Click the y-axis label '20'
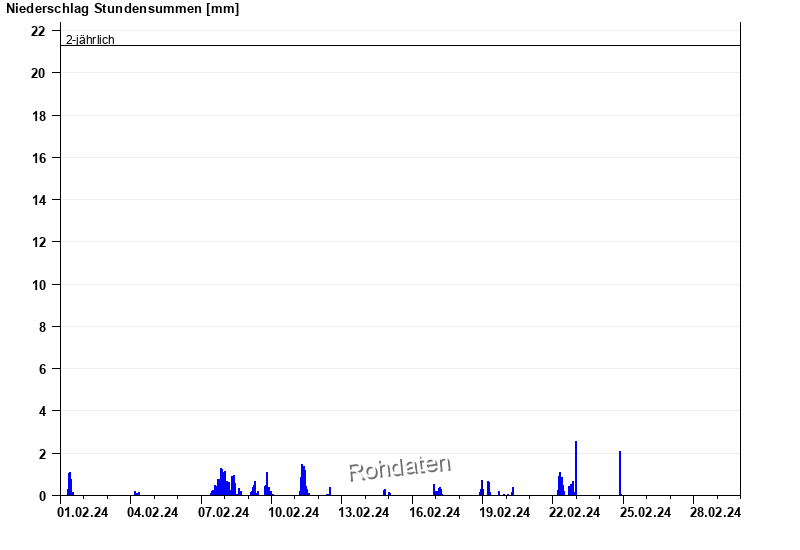Viewport: 800px width, 550px height. coord(38,73)
